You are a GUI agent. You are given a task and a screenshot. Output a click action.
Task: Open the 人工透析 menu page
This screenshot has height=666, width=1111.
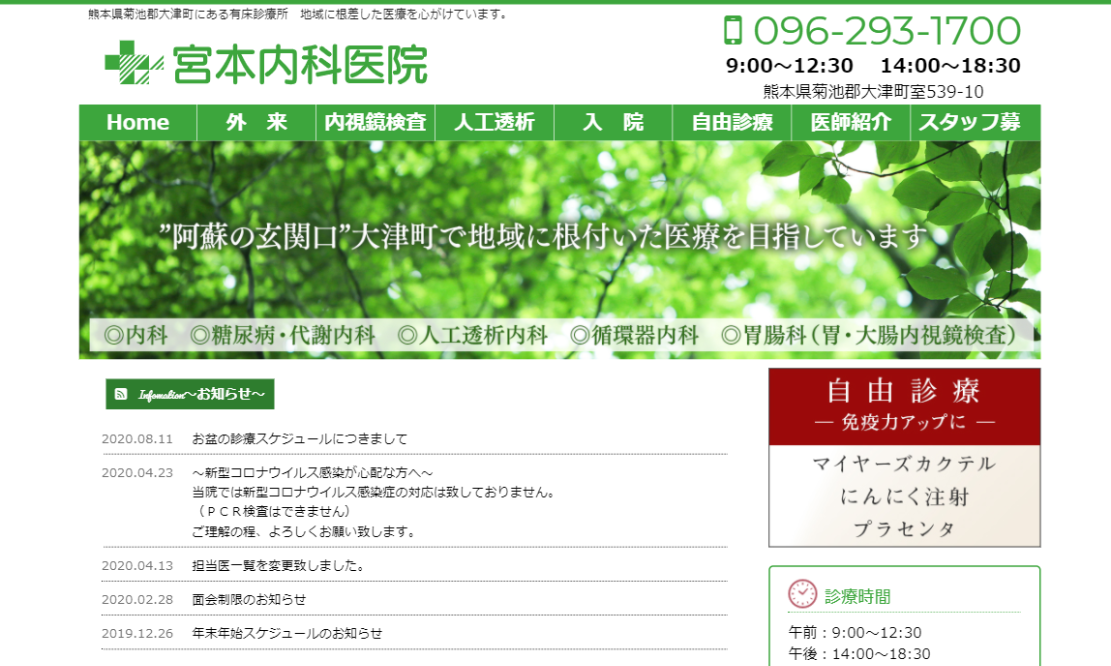(494, 123)
